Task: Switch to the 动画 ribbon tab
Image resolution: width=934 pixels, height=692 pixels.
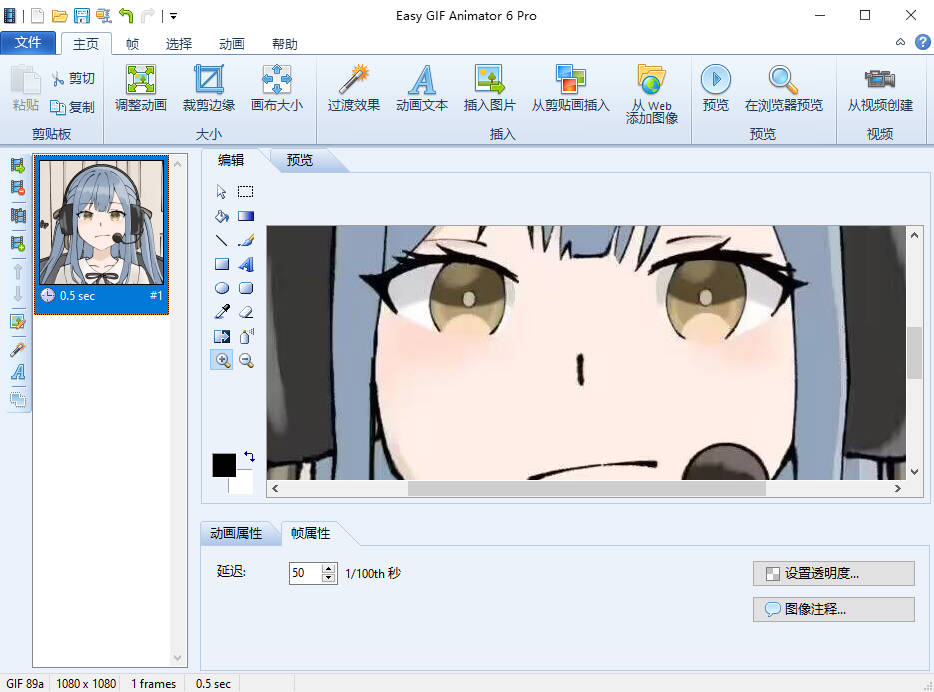Action: click(x=232, y=44)
